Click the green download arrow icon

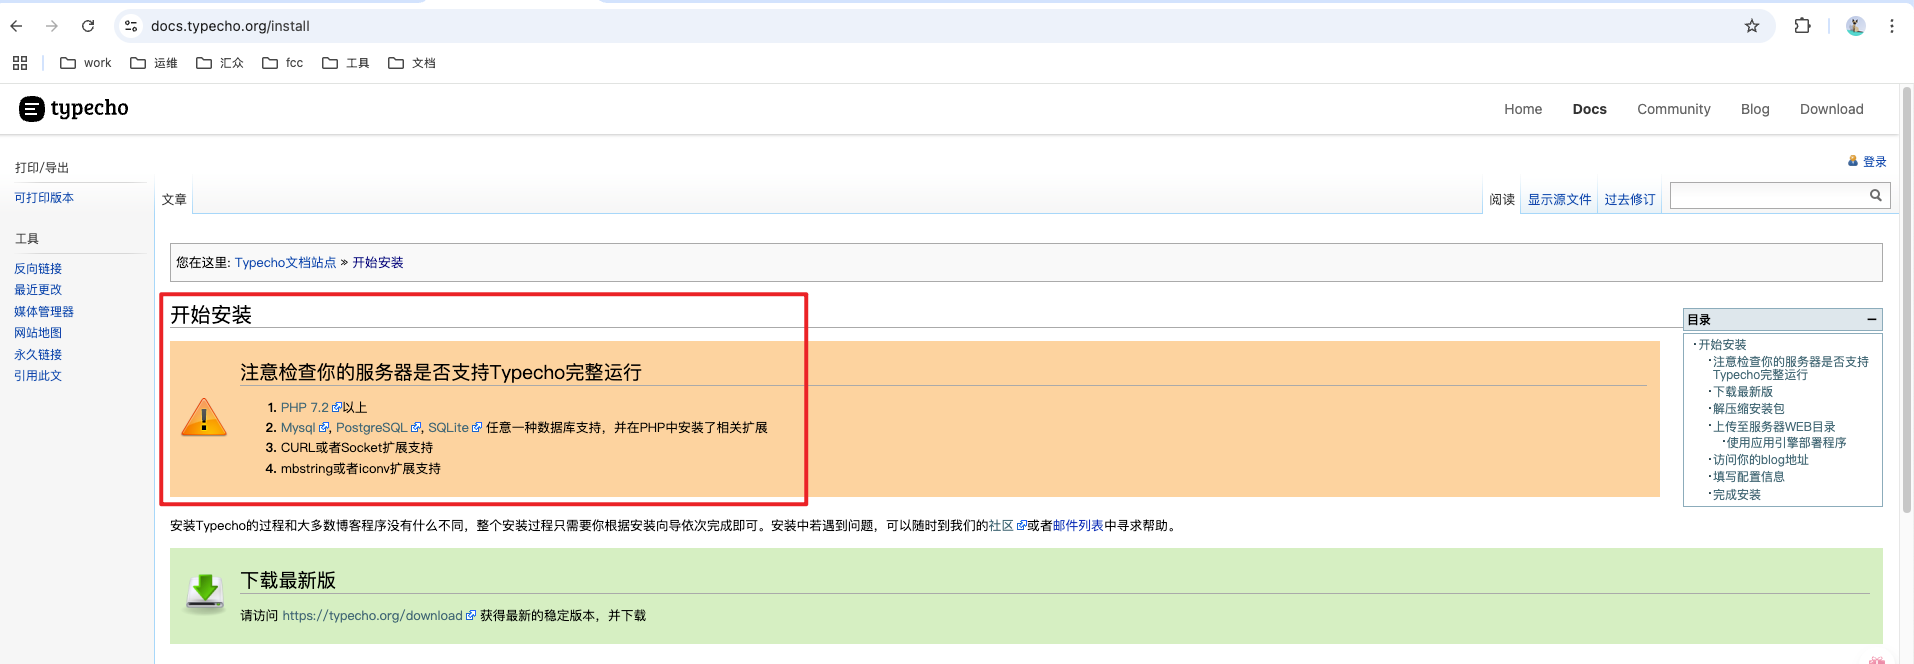point(205,592)
